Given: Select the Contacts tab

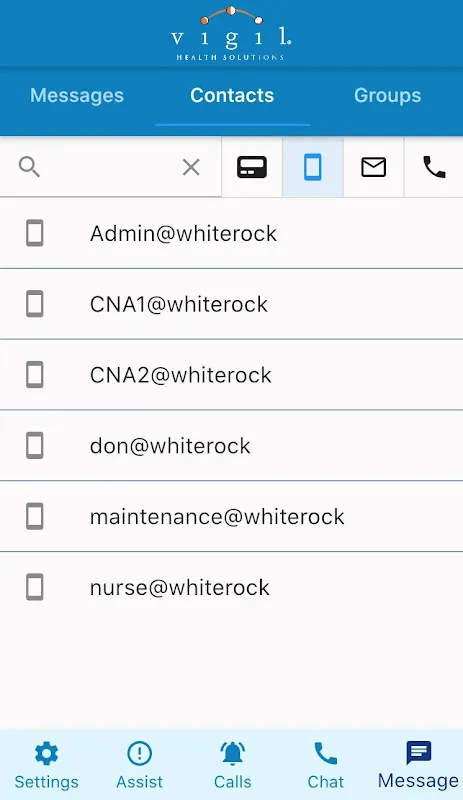Looking at the screenshot, I should coord(232,95).
